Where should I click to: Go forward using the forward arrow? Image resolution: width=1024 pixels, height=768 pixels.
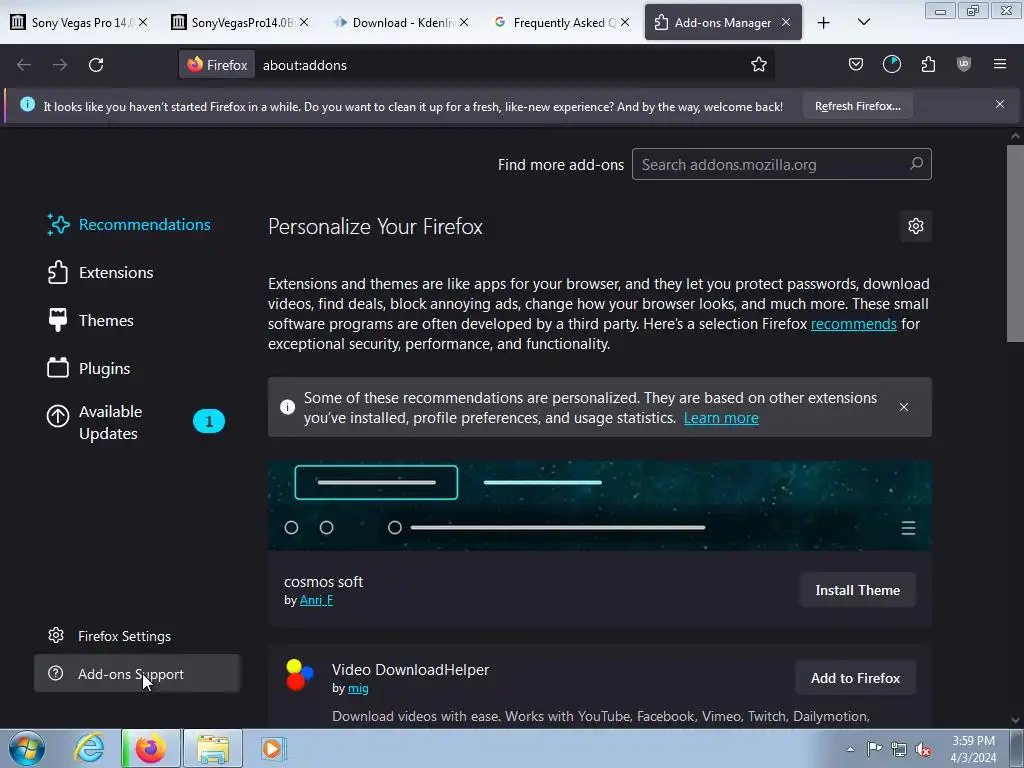[x=60, y=65]
